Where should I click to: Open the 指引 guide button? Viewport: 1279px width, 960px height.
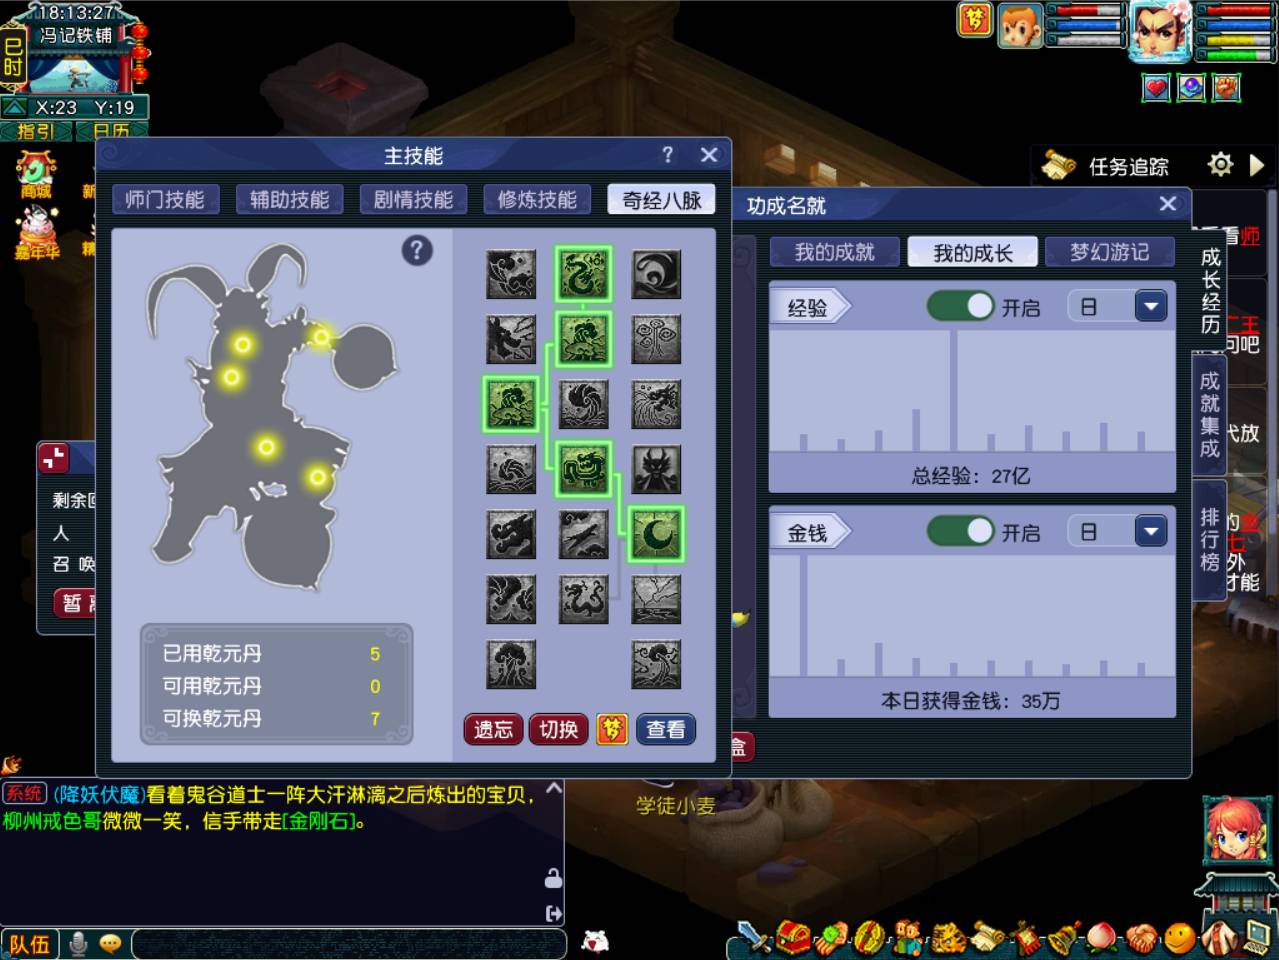click(36, 130)
